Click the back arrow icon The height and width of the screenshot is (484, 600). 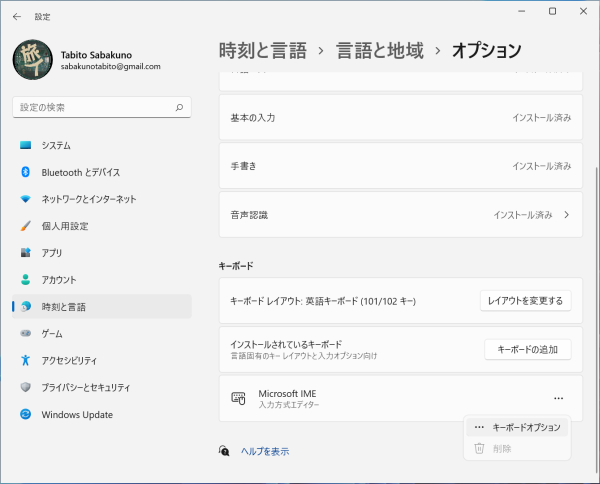pos(17,16)
